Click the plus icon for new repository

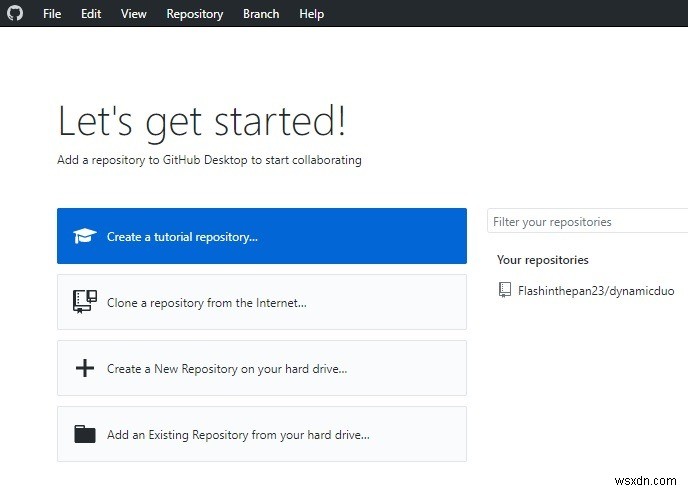pos(85,368)
